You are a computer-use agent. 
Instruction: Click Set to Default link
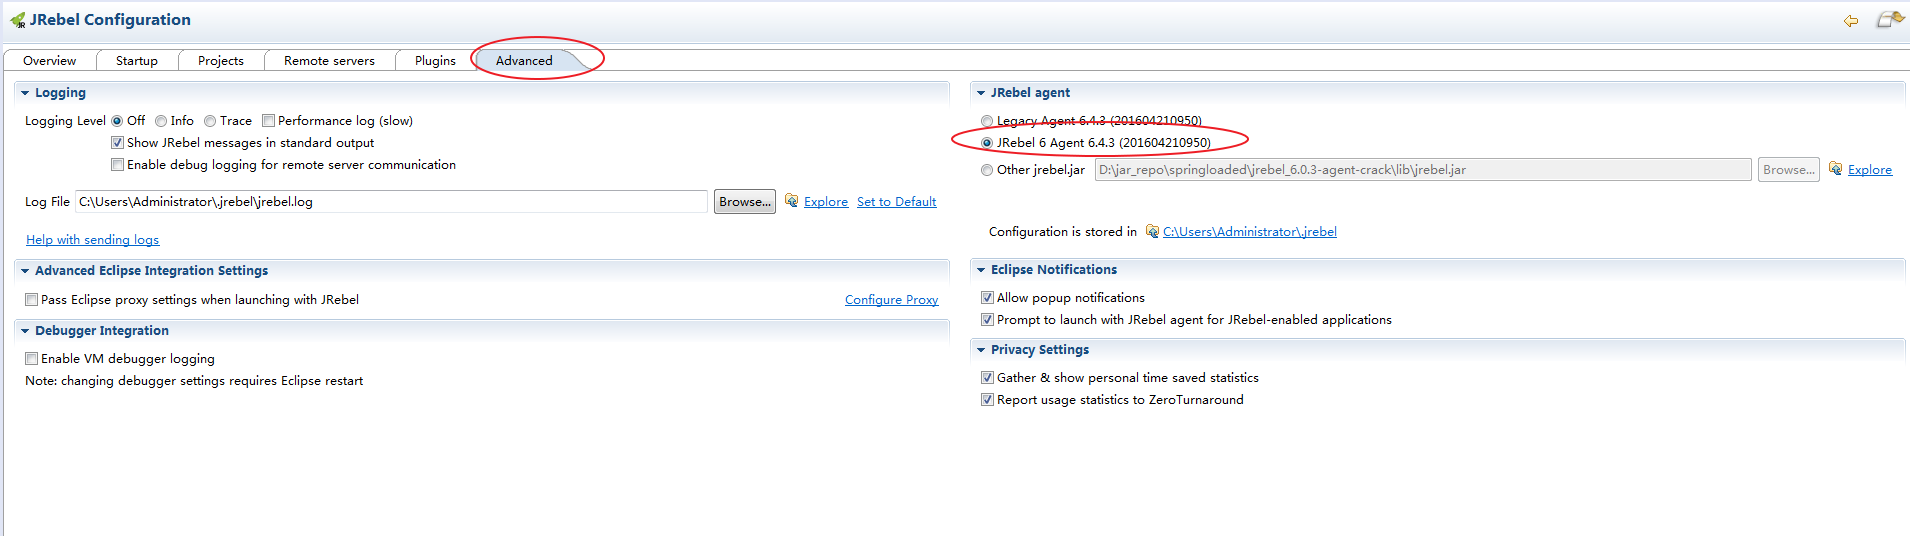896,202
